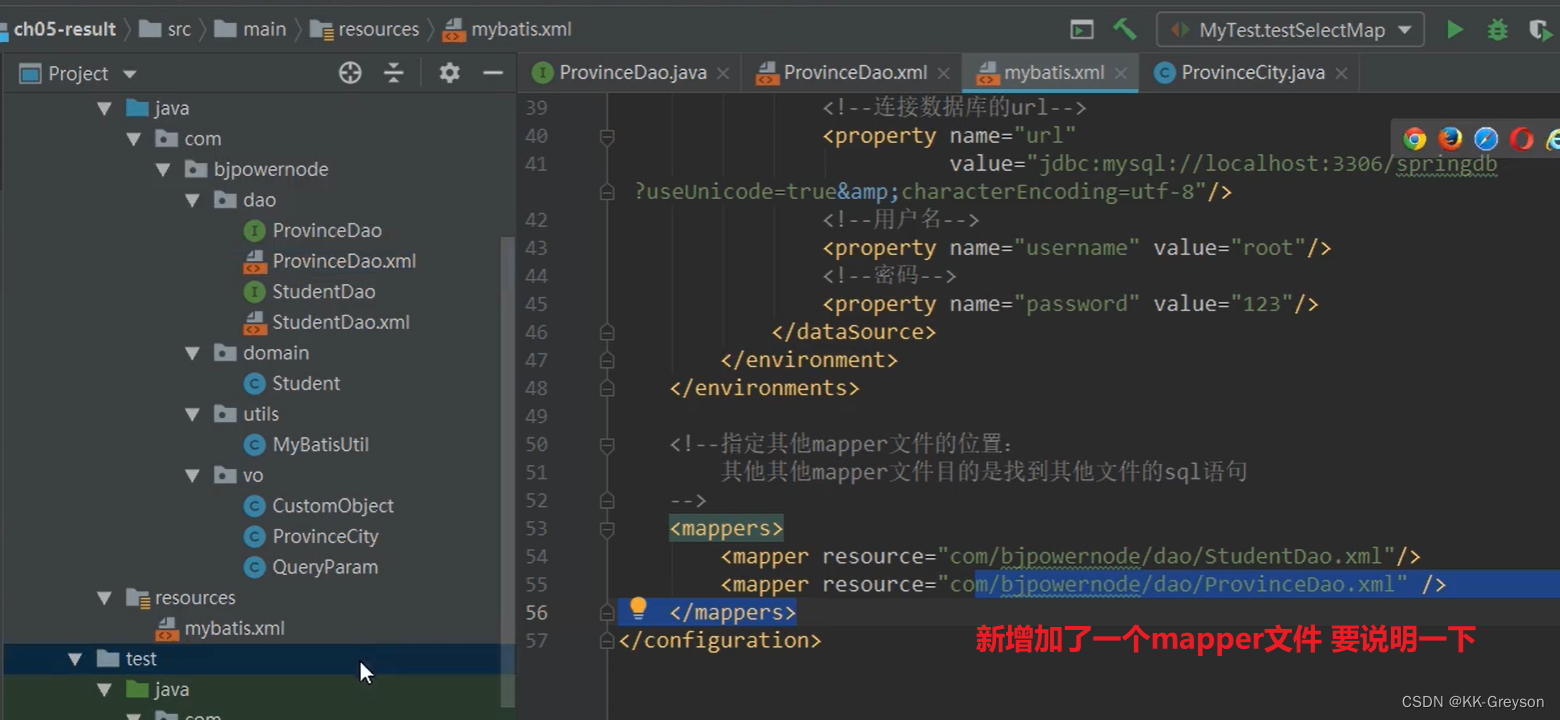Collapse the bjpowernode package
The width and height of the screenshot is (1560, 720).
(x=163, y=170)
